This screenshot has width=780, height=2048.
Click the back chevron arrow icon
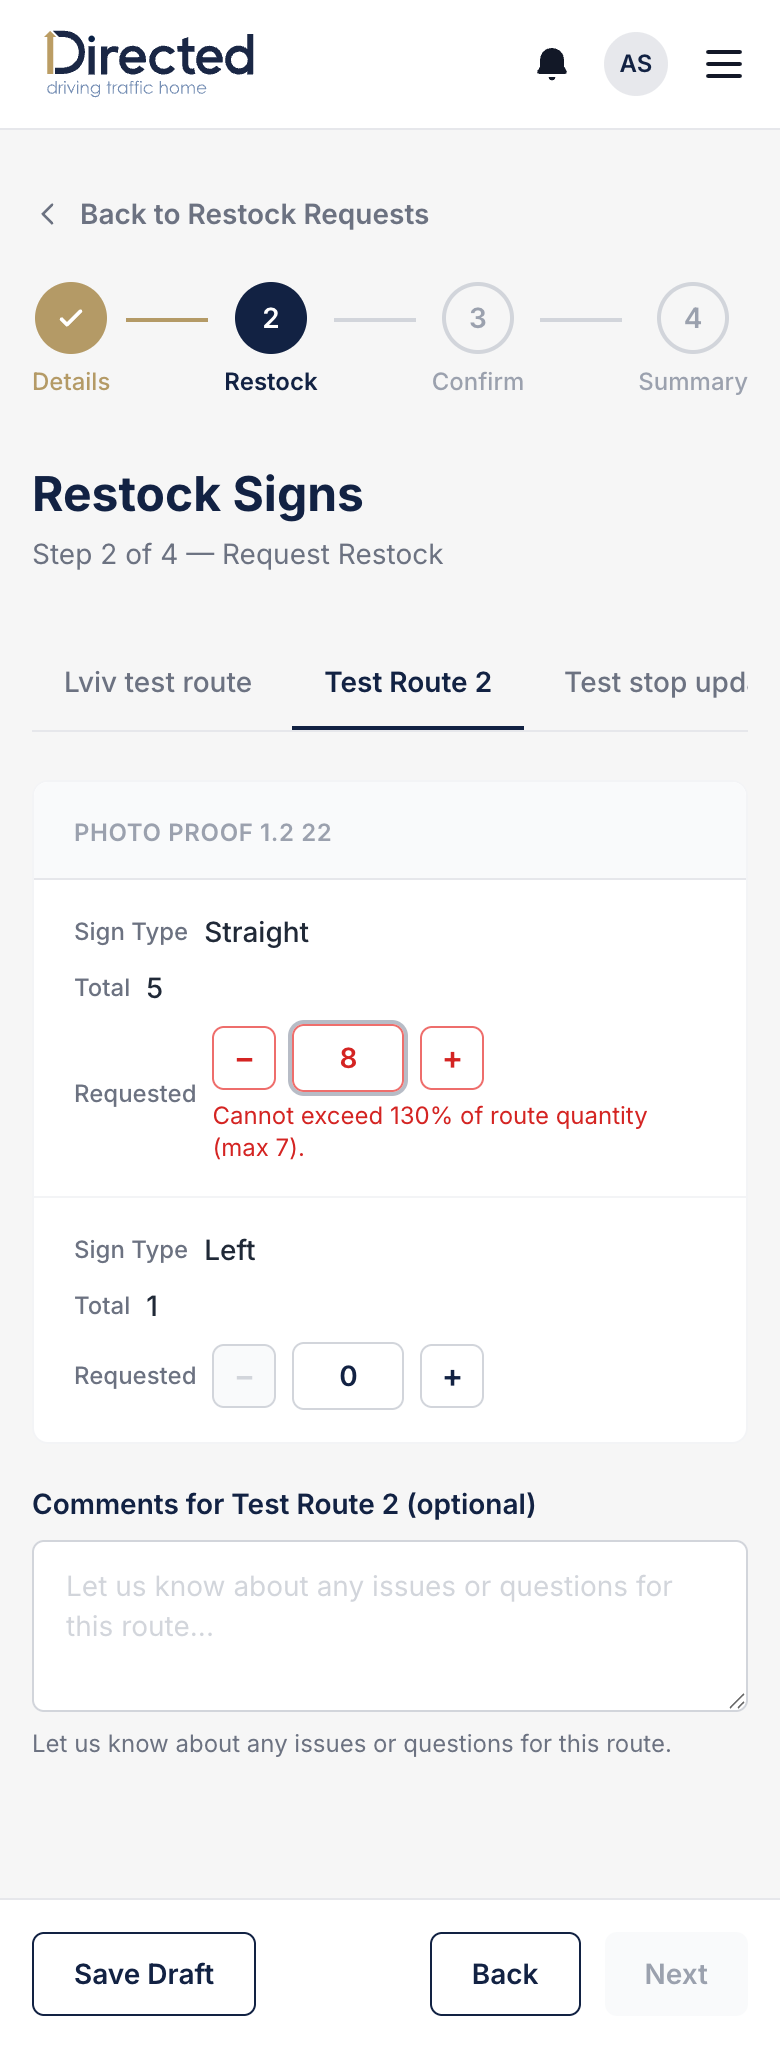pyautogui.click(x=47, y=214)
